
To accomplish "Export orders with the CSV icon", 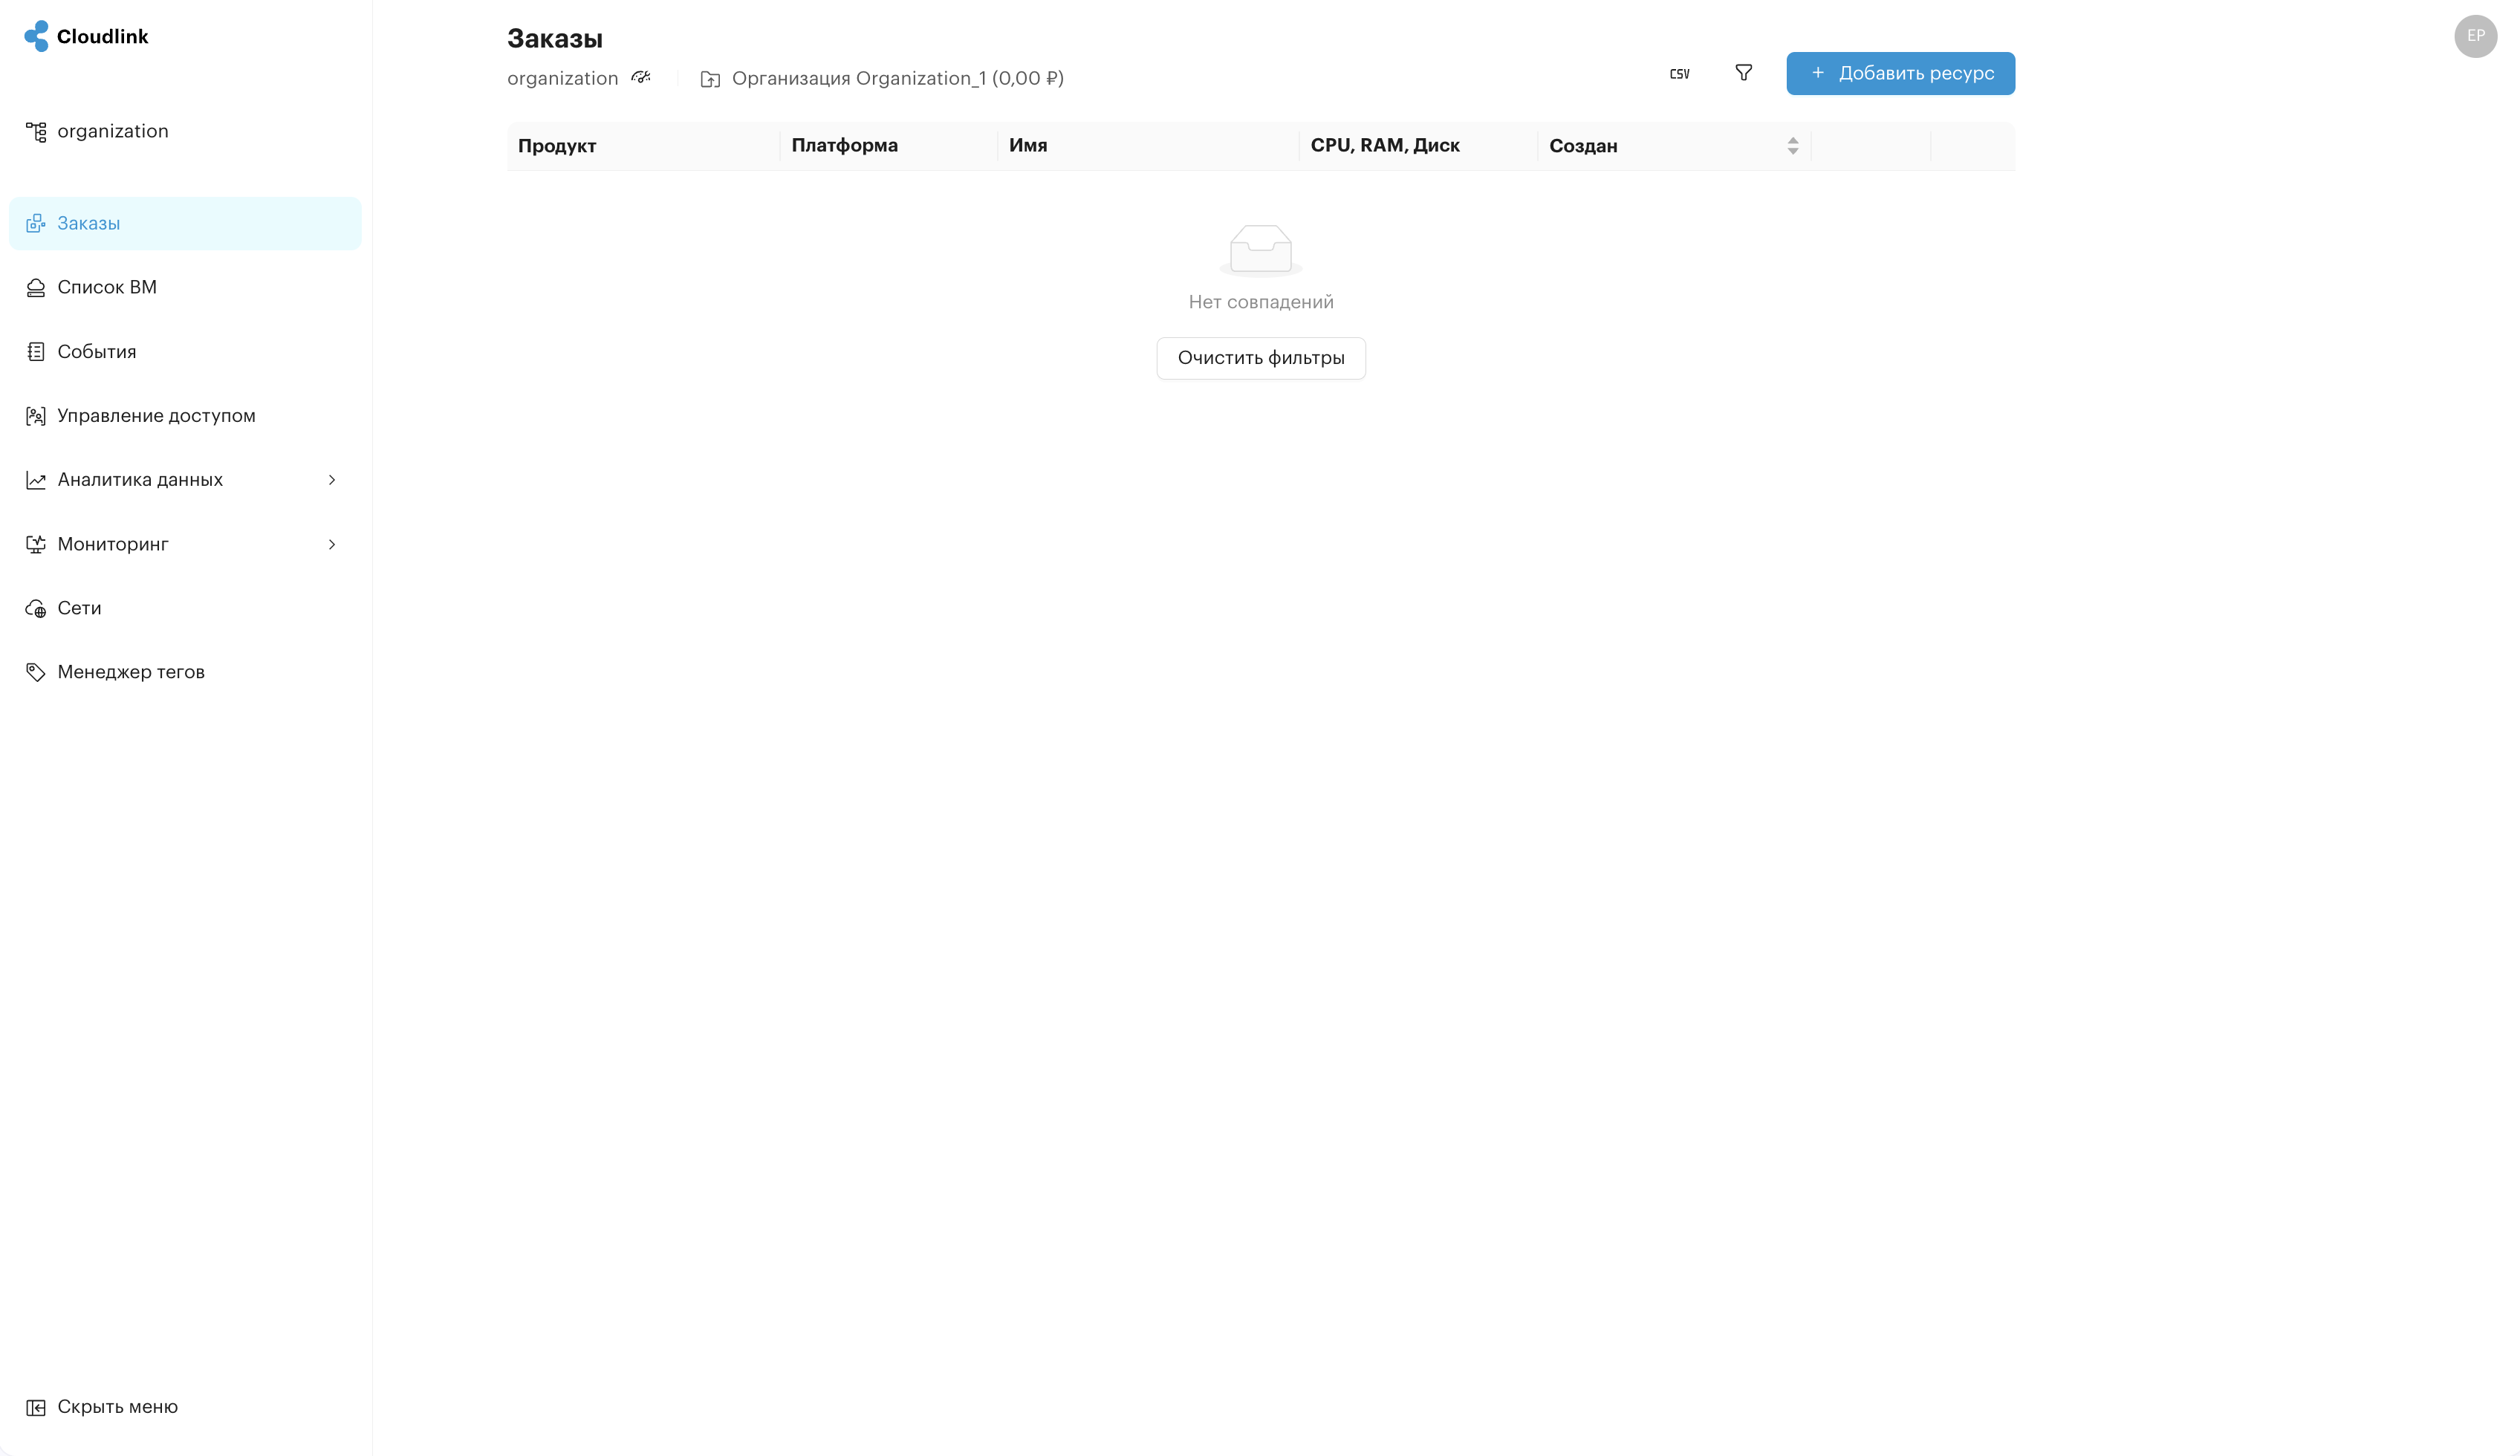I will (x=1679, y=74).
